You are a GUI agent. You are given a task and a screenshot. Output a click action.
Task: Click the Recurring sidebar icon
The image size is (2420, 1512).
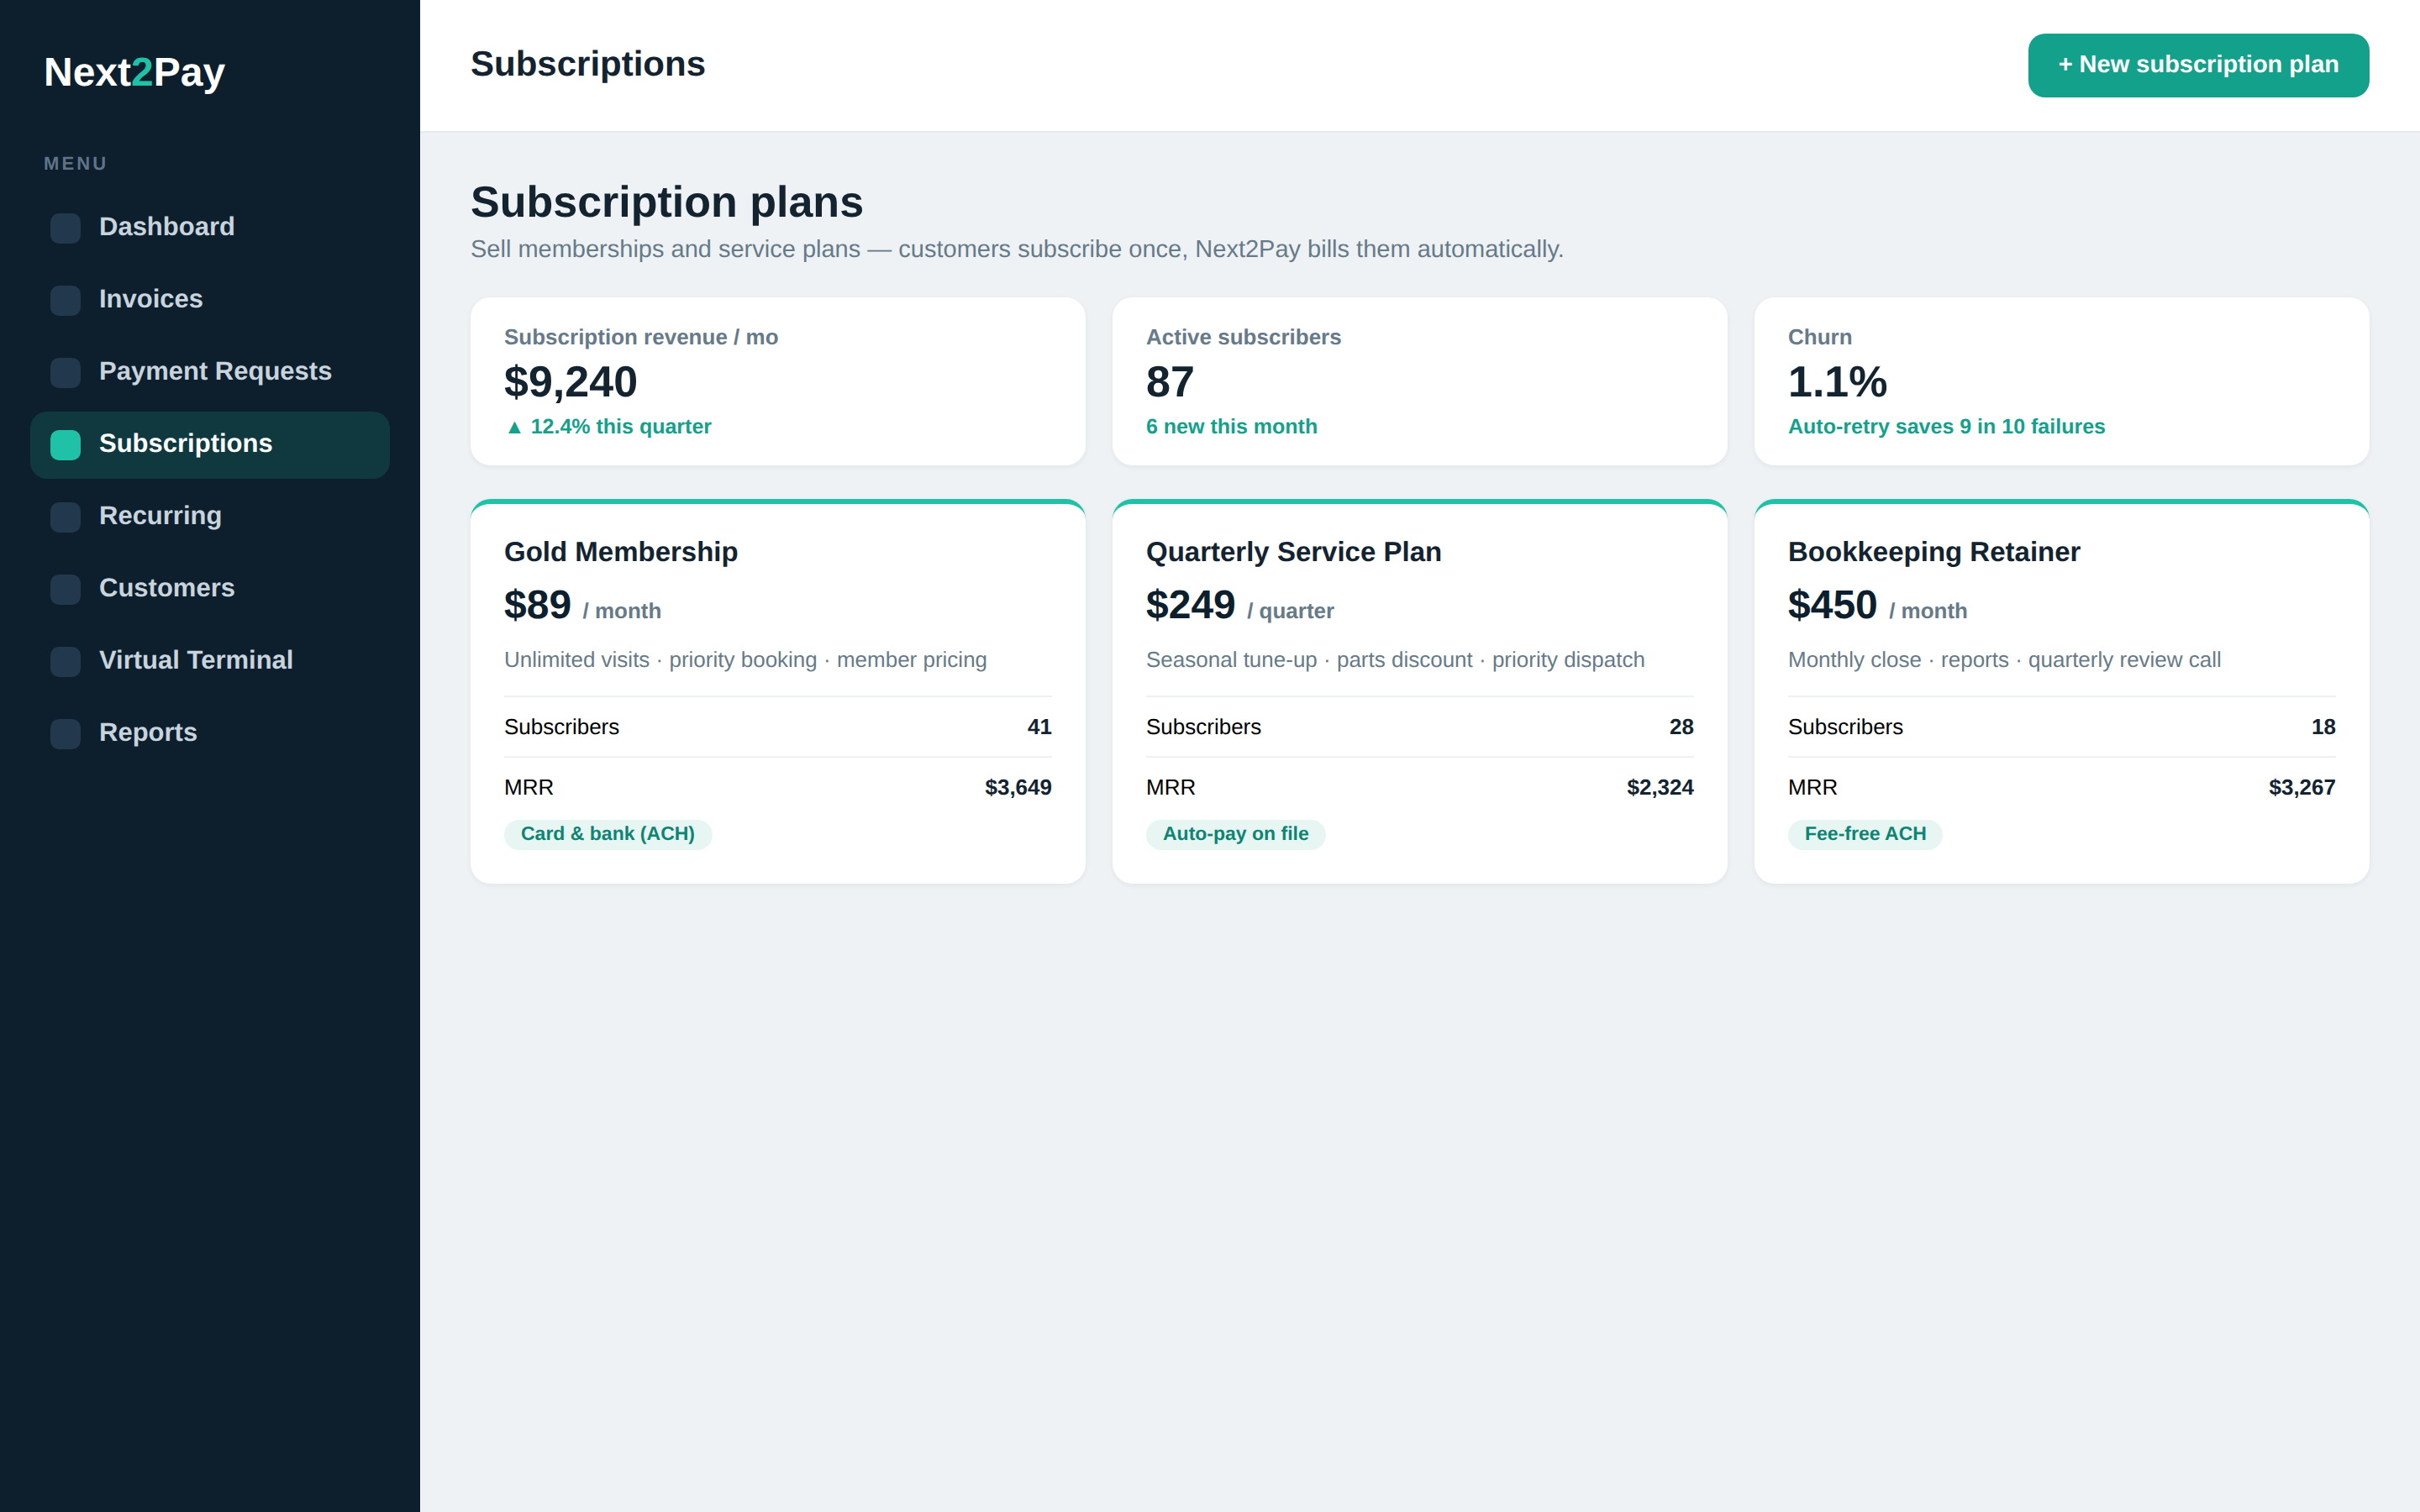click(65, 517)
